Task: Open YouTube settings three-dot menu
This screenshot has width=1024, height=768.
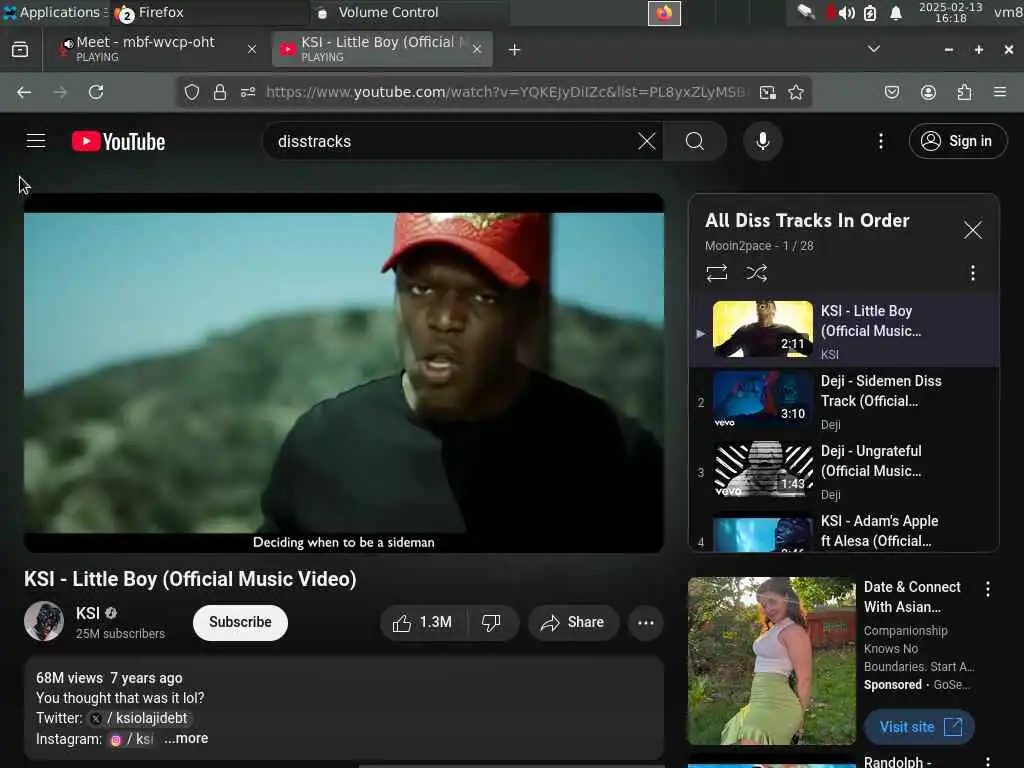Action: [x=880, y=141]
